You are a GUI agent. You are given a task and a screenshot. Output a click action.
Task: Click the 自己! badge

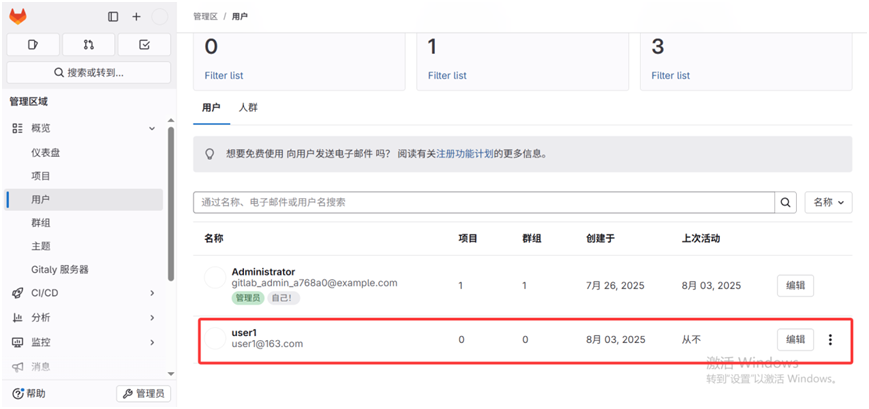point(283,298)
